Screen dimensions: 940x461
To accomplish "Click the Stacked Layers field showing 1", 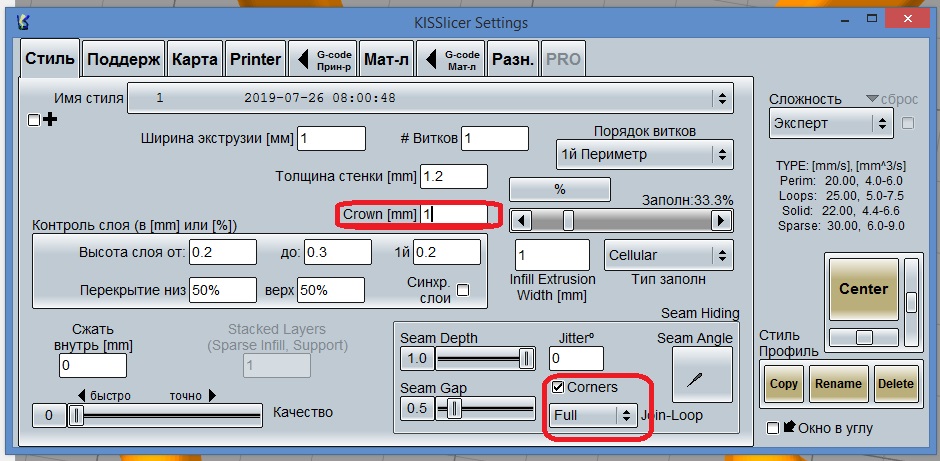I will tap(276, 366).
